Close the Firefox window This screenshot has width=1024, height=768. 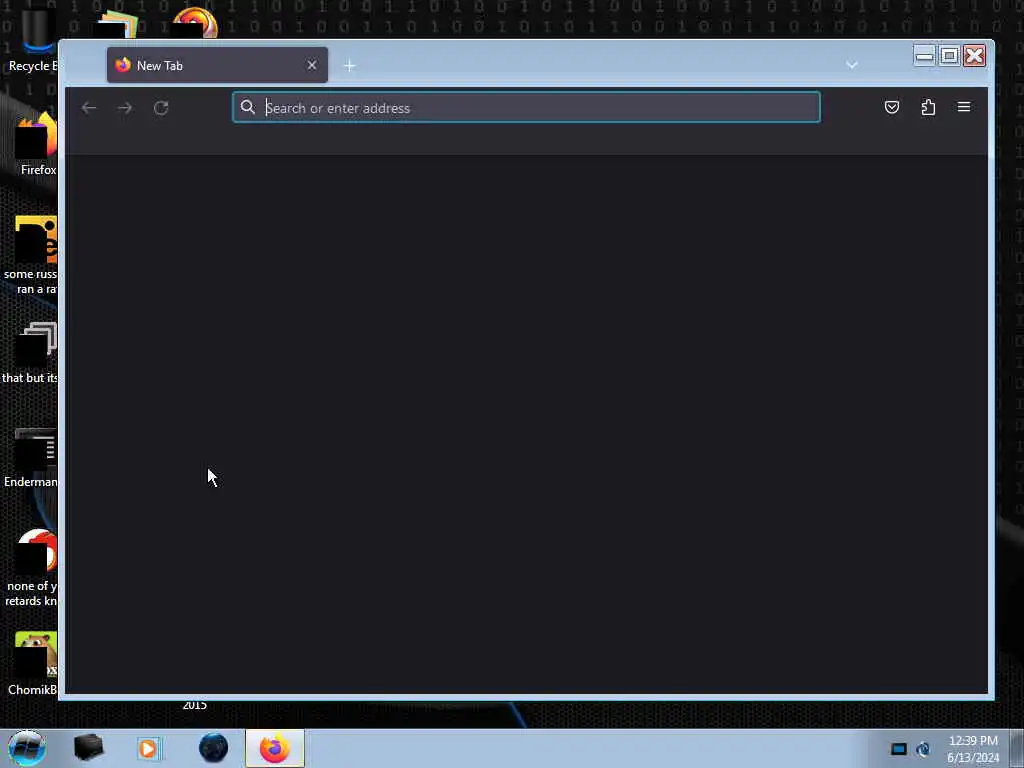tap(974, 56)
